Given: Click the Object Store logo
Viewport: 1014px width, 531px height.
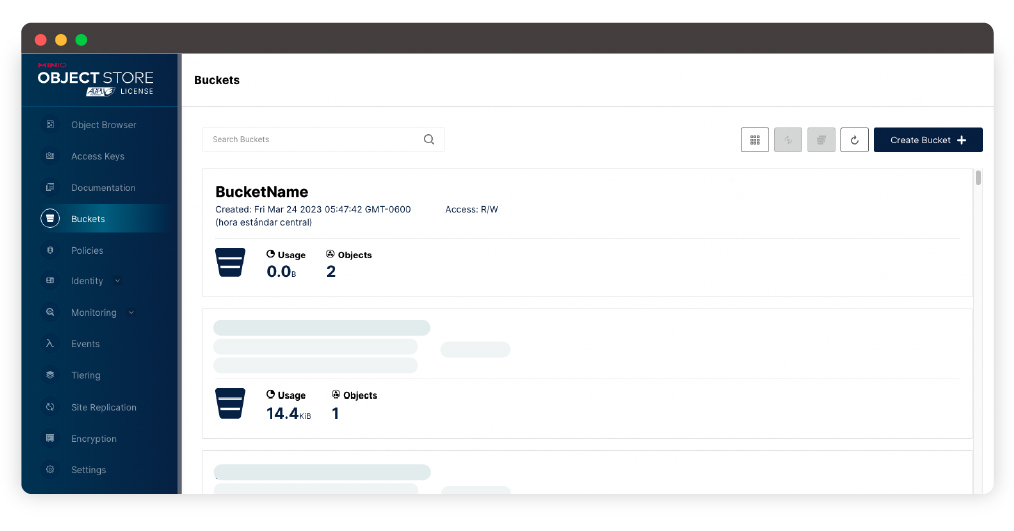Looking at the screenshot, I should pyautogui.click(x=96, y=80).
